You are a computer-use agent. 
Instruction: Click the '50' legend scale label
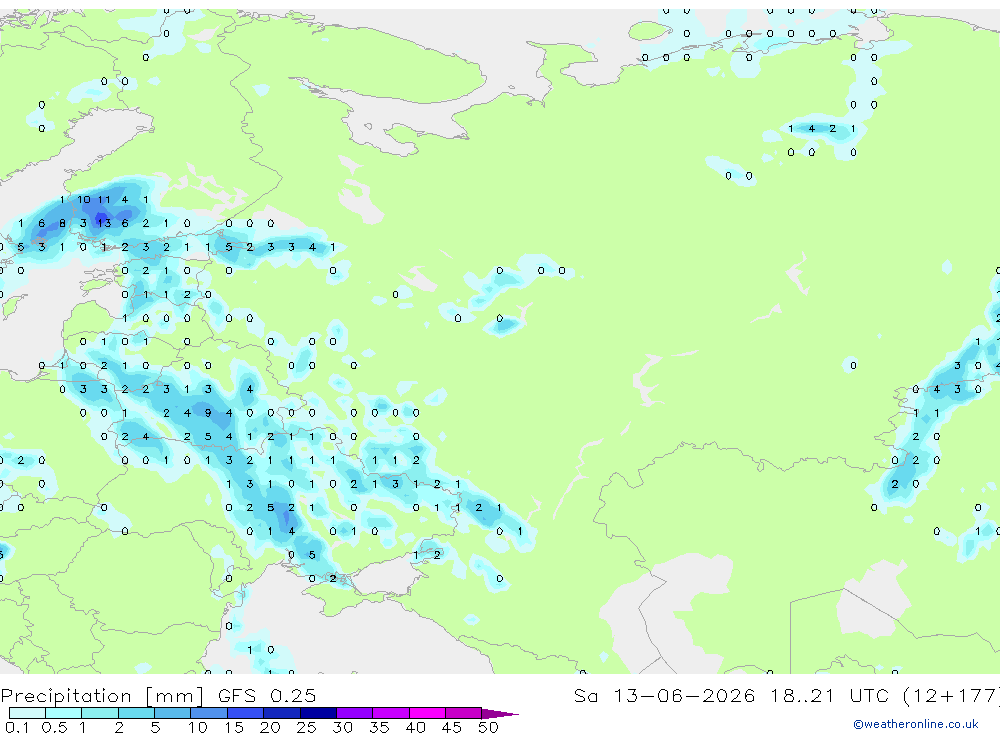pyautogui.click(x=488, y=727)
